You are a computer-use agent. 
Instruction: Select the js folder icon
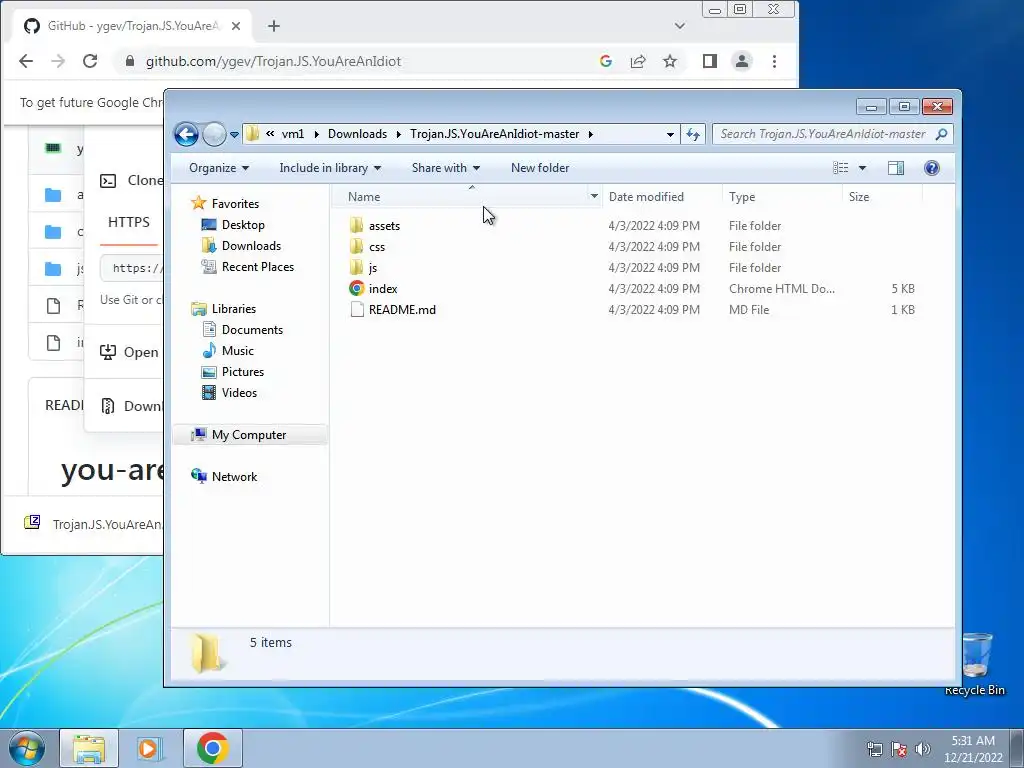[357, 267]
